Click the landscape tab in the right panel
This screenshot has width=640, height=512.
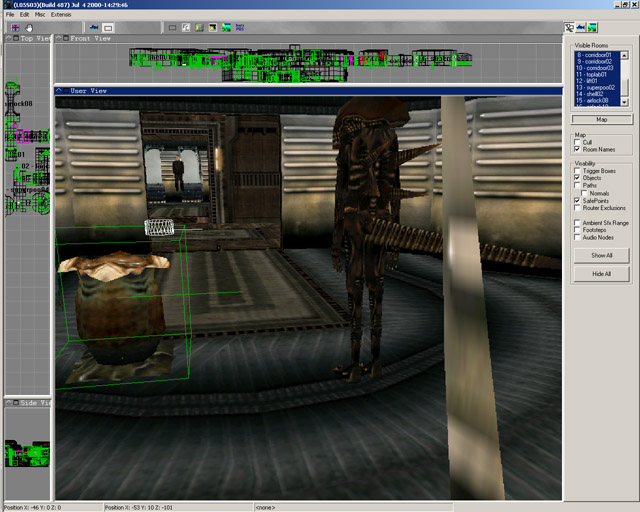point(592,27)
